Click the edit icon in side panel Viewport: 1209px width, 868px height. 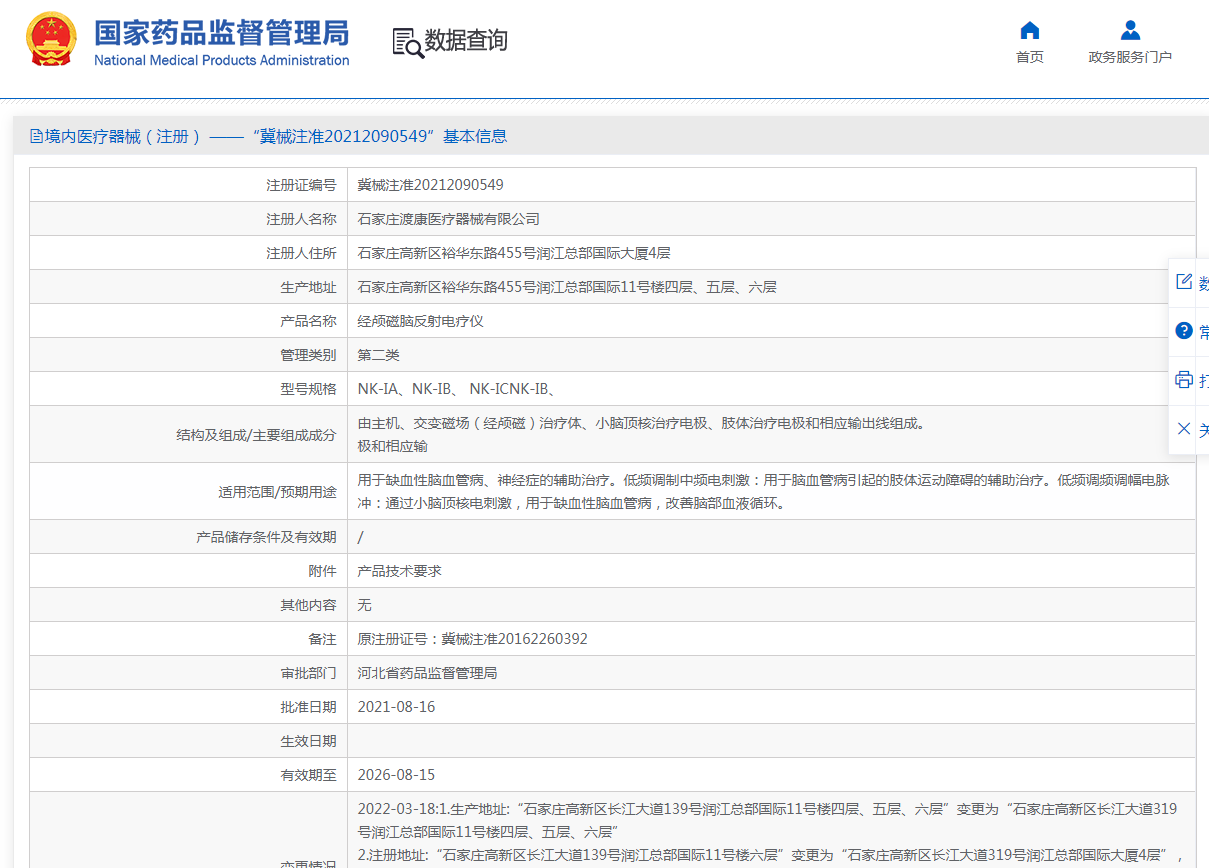click(1184, 282)
